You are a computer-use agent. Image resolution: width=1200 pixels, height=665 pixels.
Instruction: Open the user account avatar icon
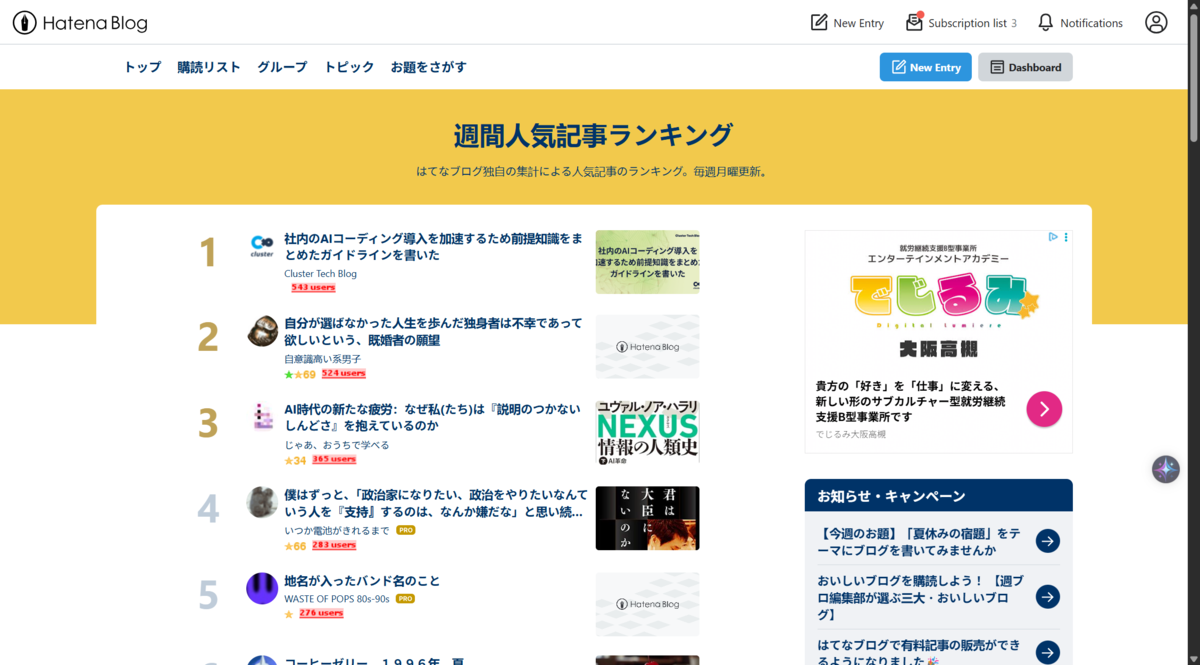[x=1156, y=22]
